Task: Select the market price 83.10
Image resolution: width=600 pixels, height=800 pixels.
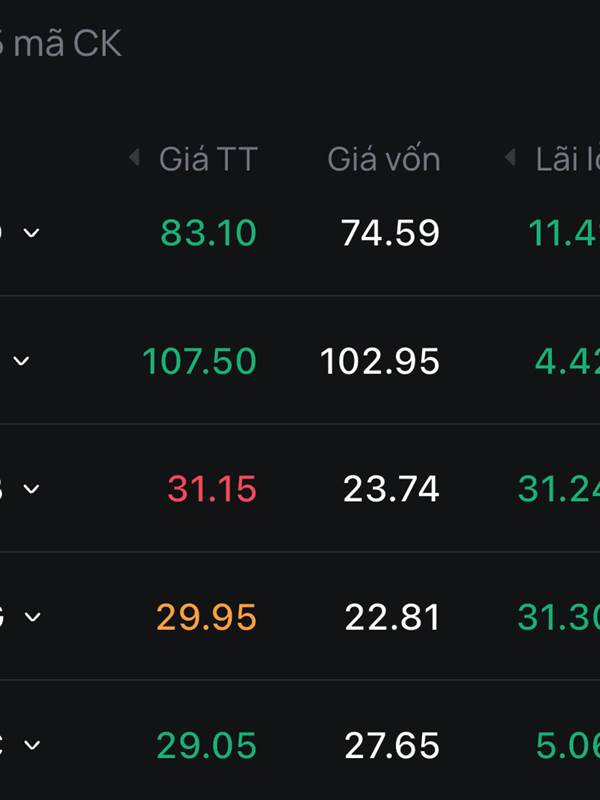Action: click(208, 233)
